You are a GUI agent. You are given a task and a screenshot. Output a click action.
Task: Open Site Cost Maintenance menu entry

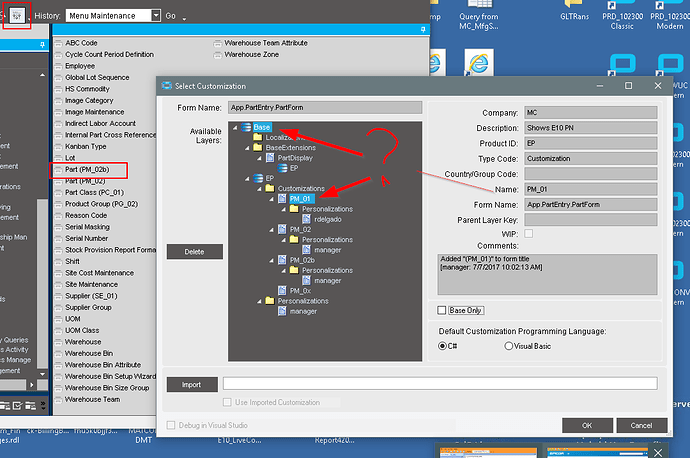(99, 273)
